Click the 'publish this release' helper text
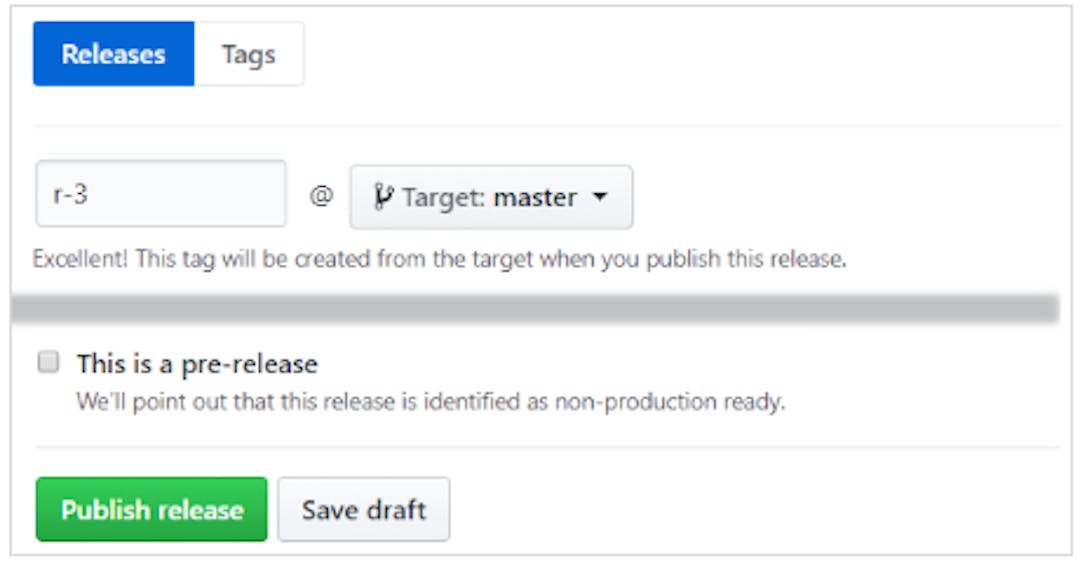1080x568 pixels. (746, 260)
